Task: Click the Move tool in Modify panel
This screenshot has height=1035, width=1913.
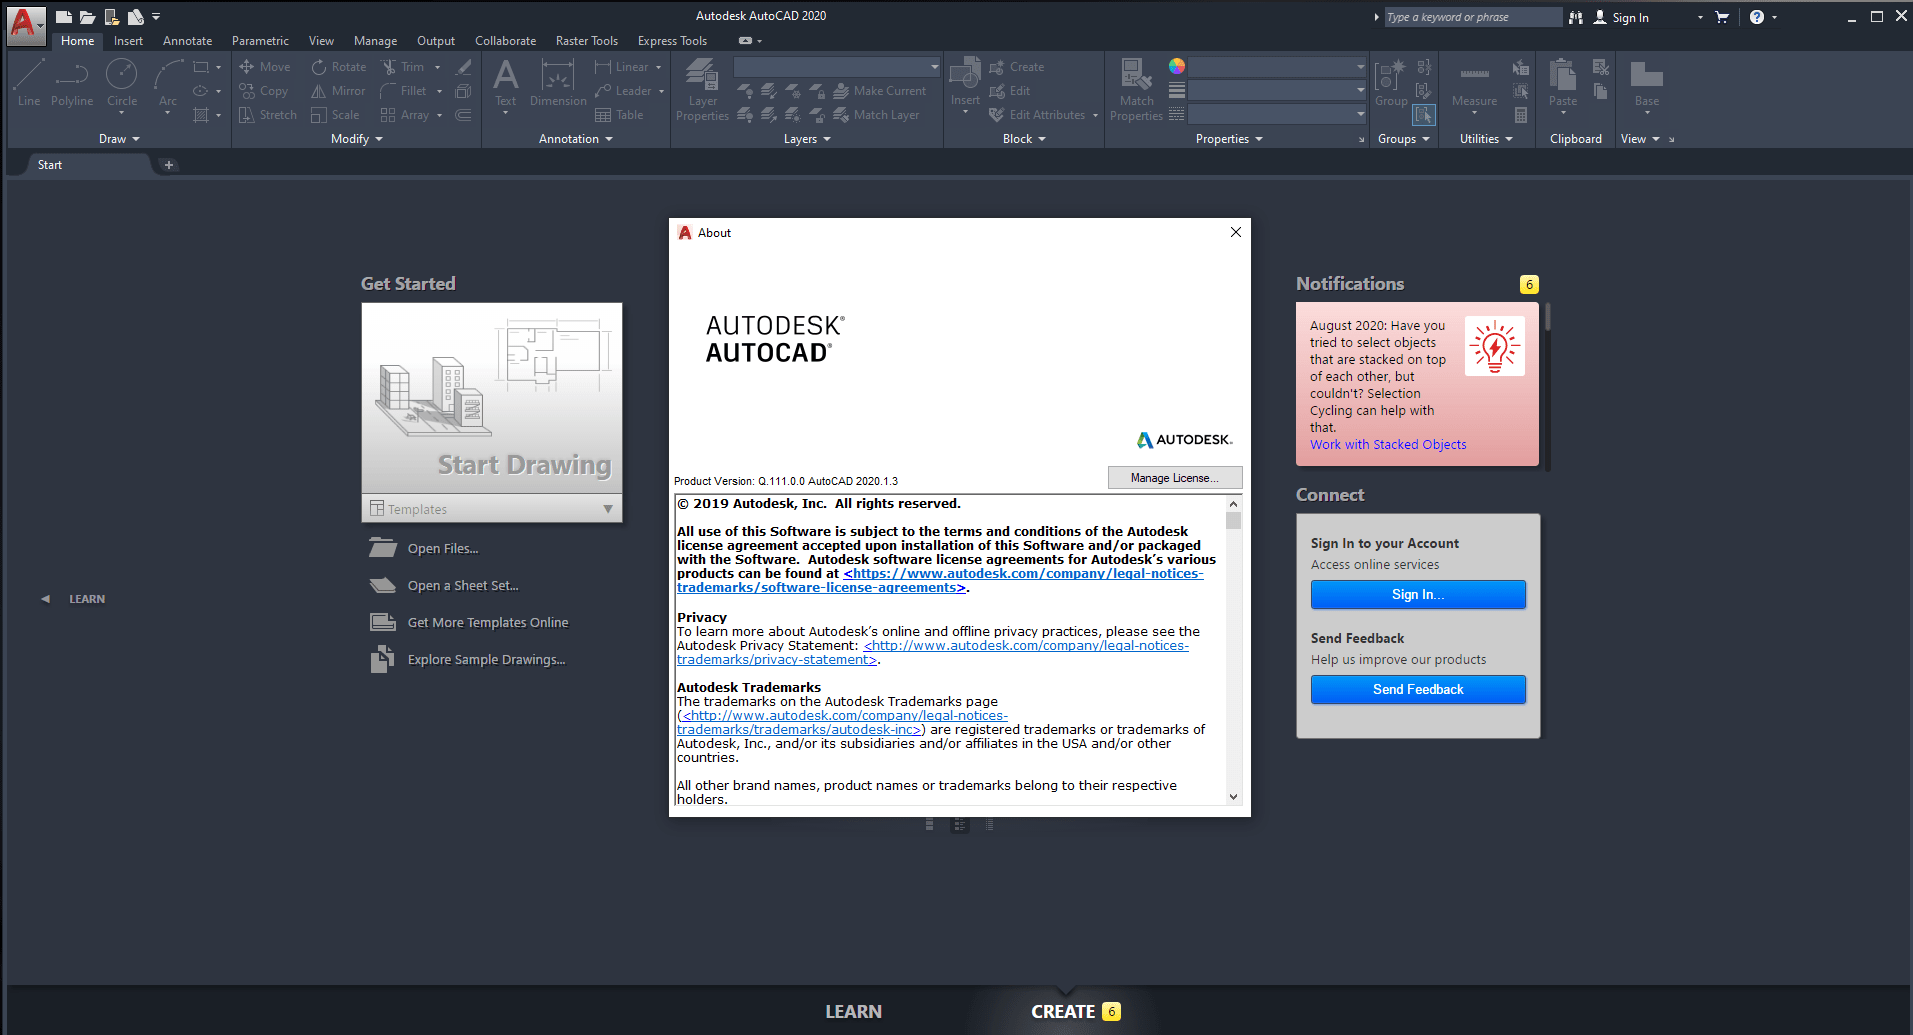Action: 265,67
